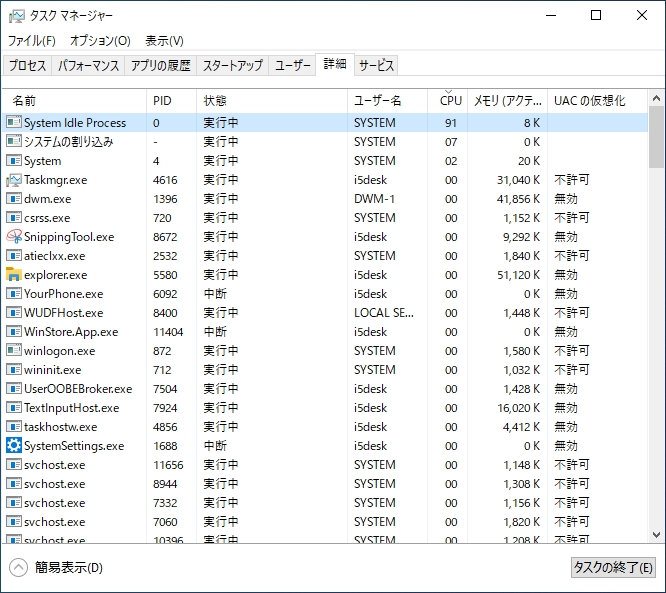The width and height of the screenshot is (666, 593).
Task: Click the DWM-1 user name cell
Action: tap(374, 199)
